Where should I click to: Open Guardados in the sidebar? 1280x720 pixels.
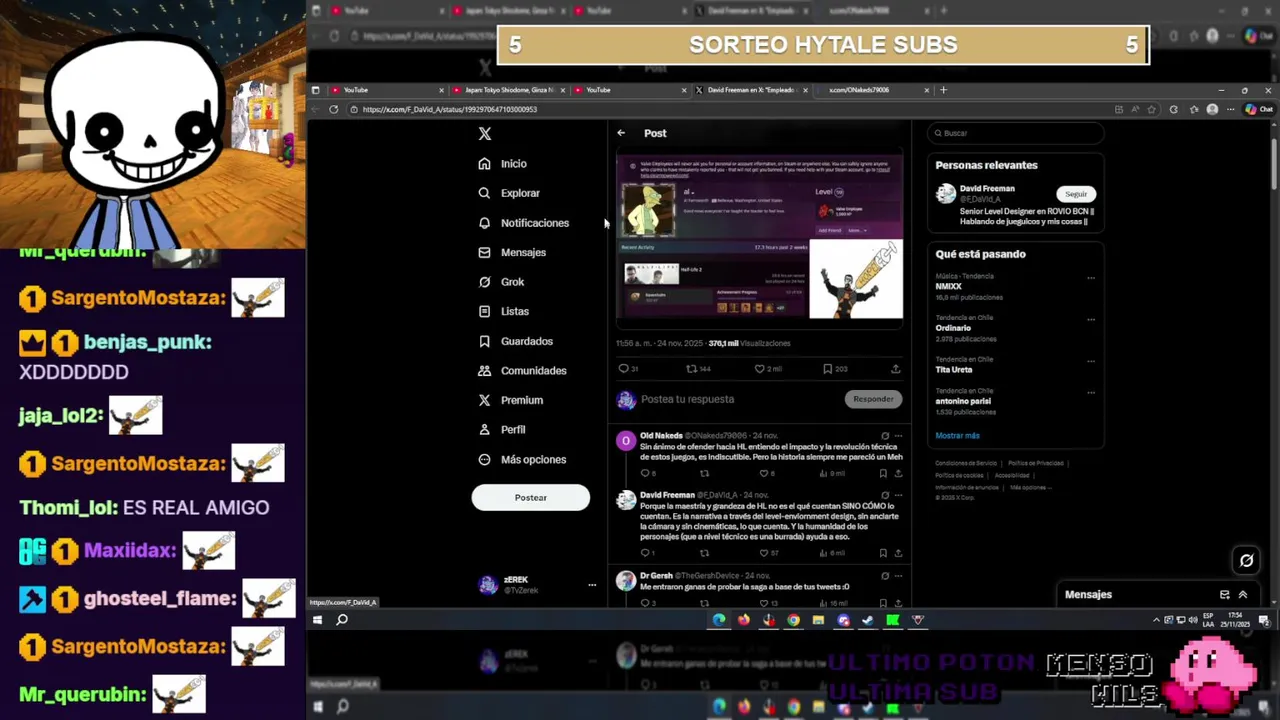pos(515,341)
